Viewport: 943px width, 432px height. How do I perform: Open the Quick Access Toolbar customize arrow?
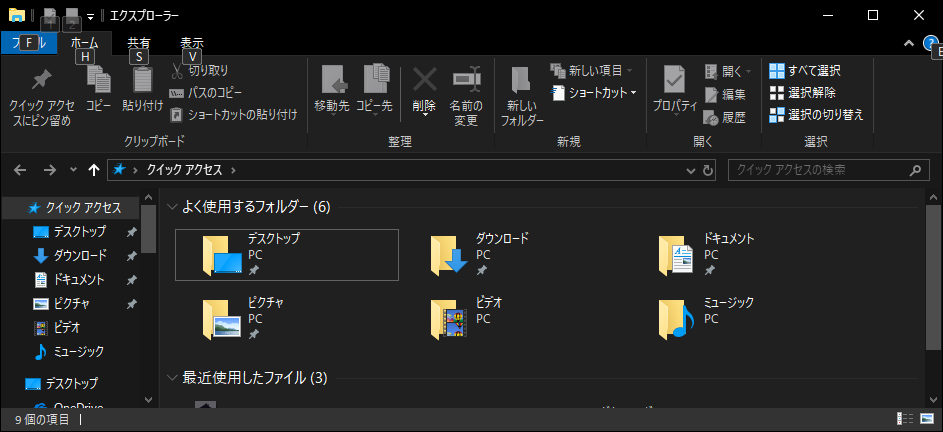90,16
